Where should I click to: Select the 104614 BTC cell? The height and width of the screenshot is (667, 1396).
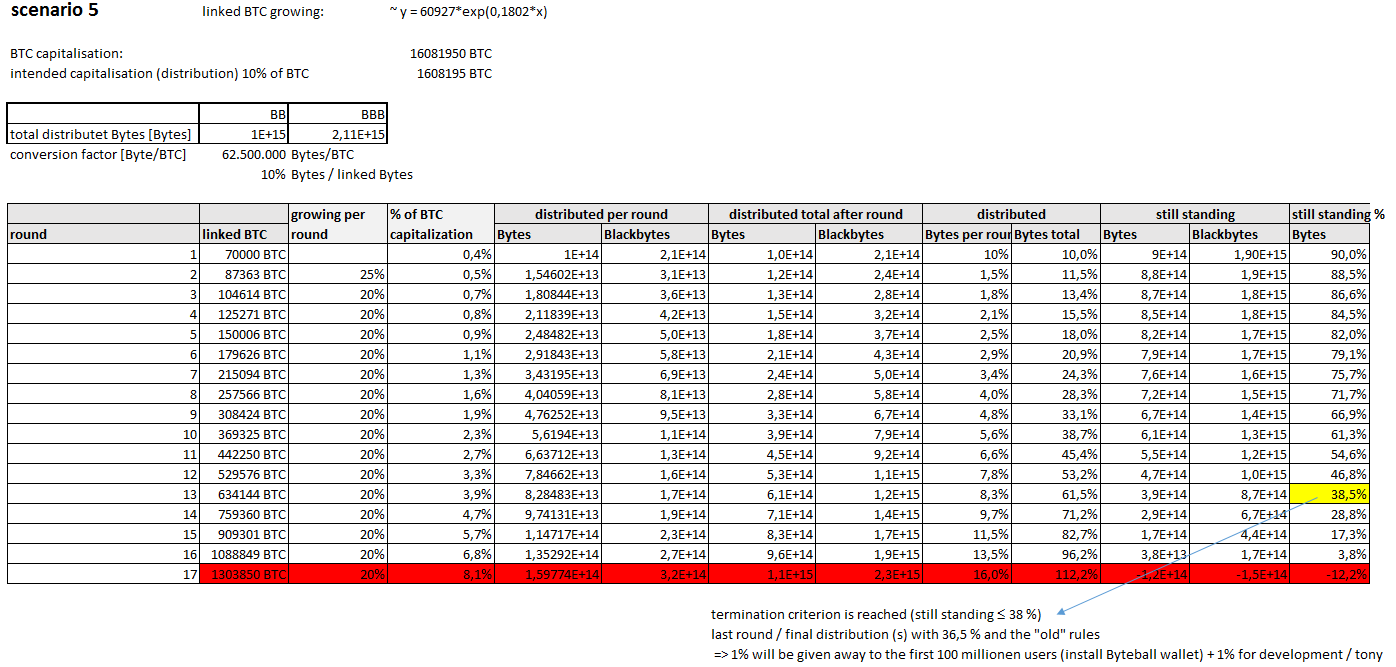(244, 294)
